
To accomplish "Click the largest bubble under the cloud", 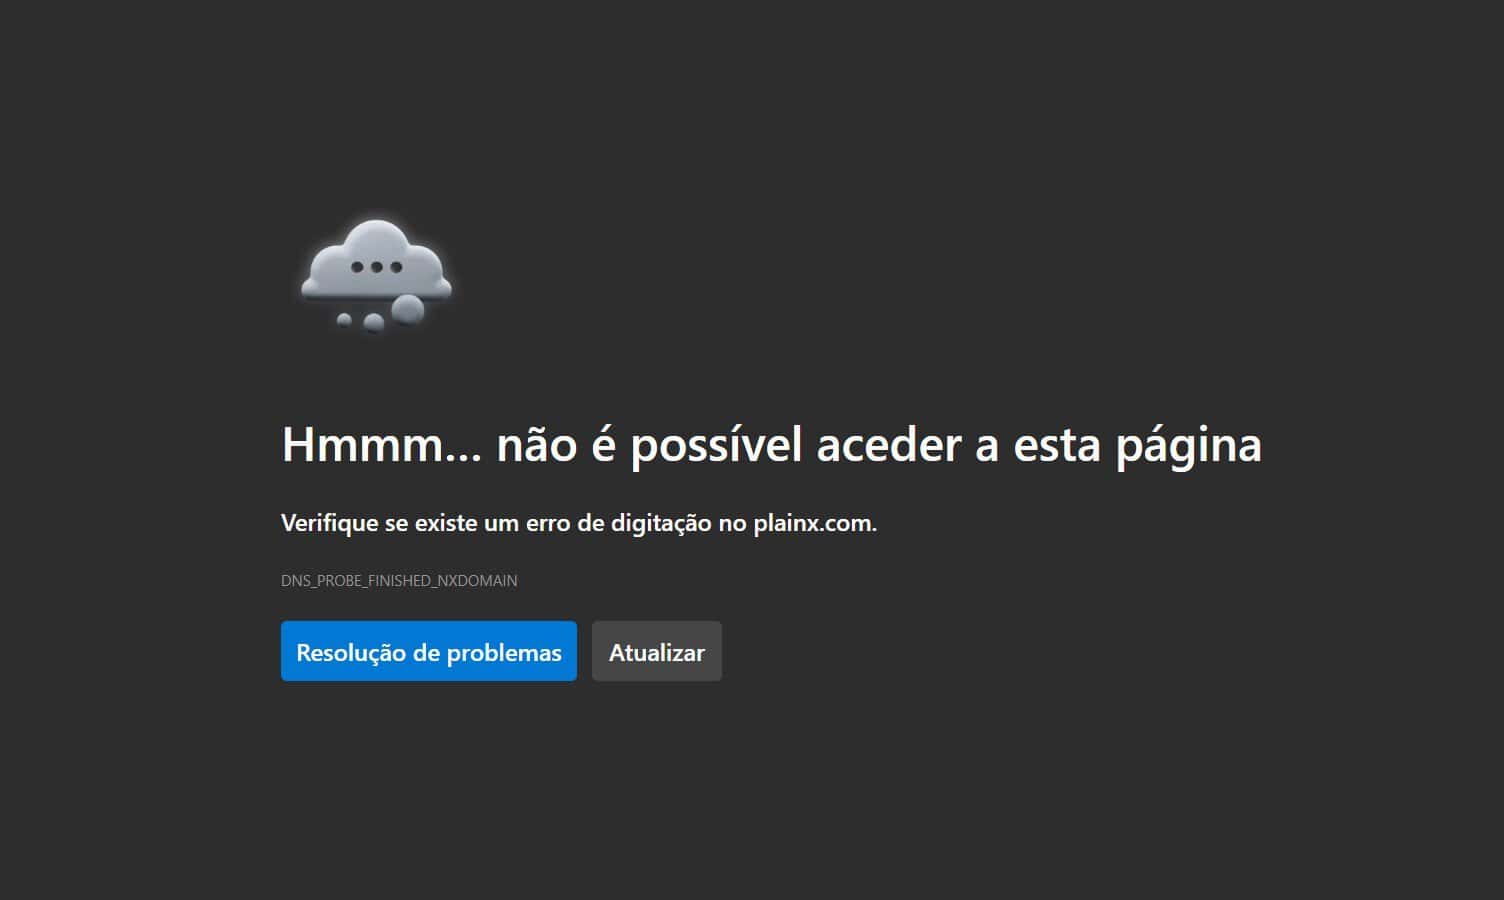I will 407,309.
